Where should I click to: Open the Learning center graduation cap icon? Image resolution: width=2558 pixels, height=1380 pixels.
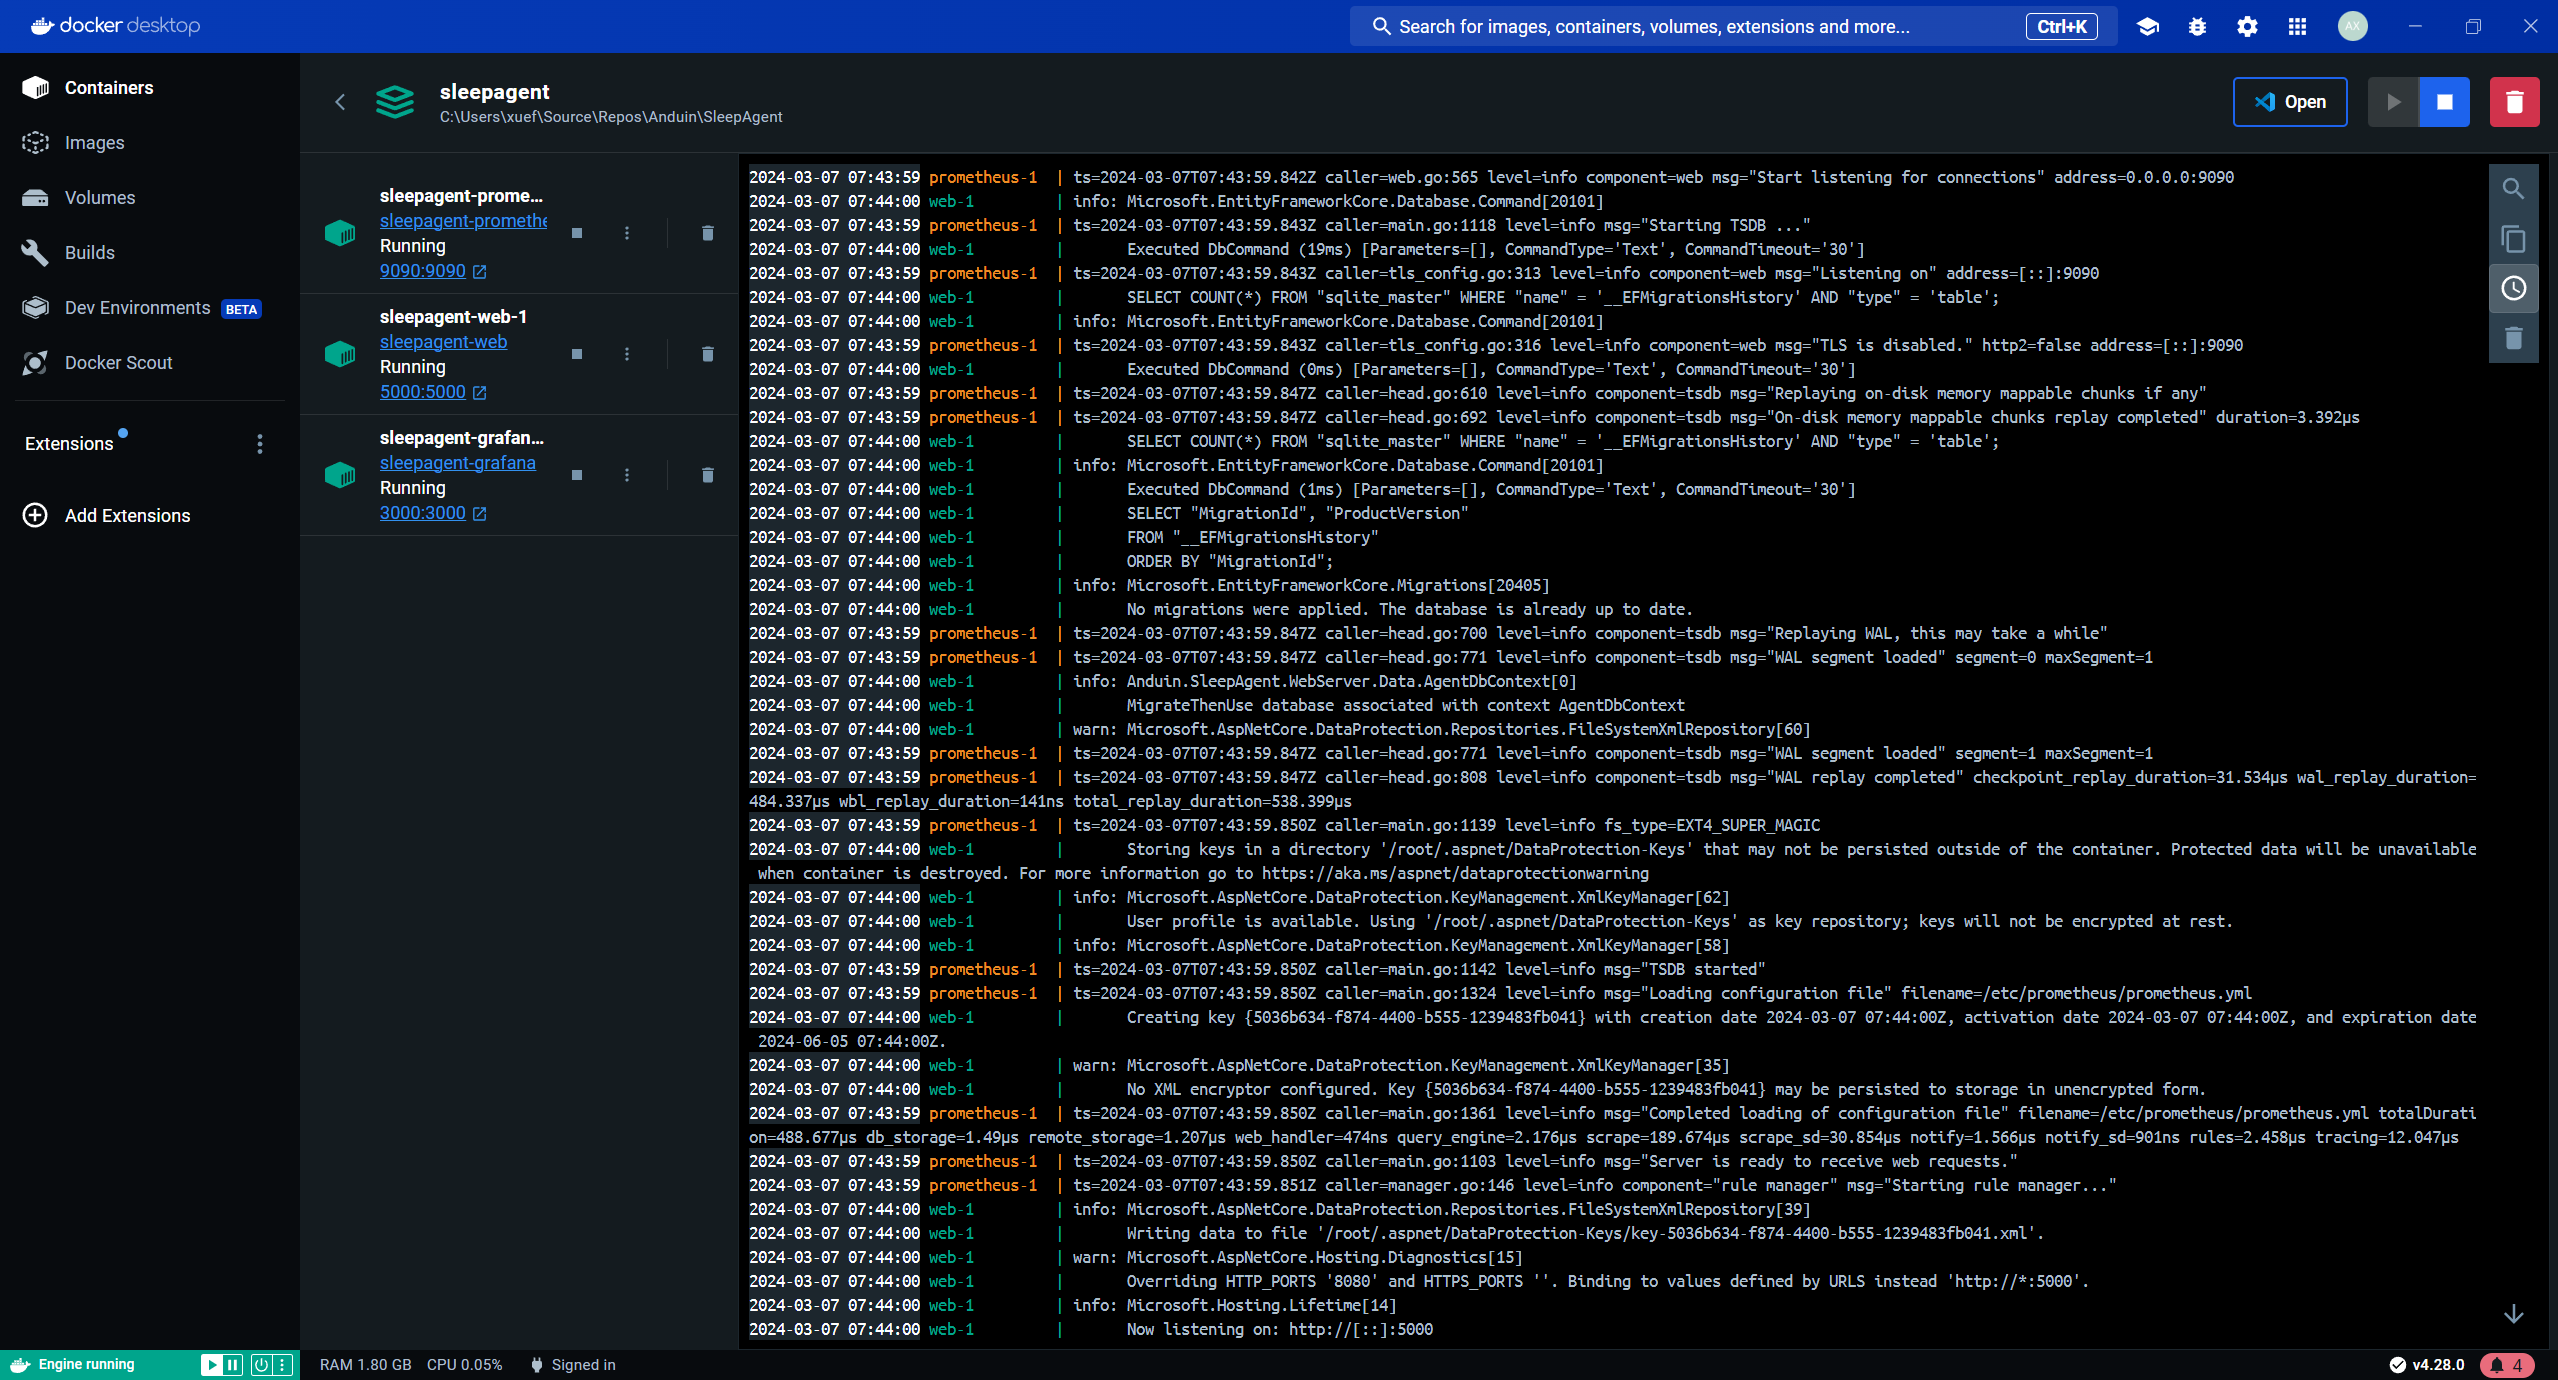tap(2147, 27)
